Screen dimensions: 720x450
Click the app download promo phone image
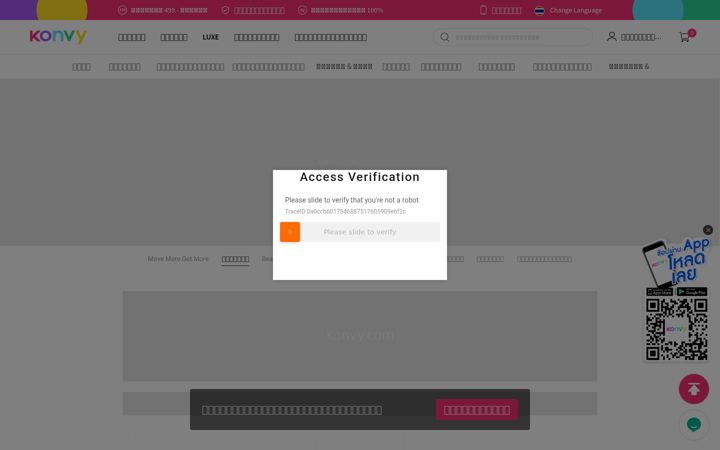(x=676, y=262)
